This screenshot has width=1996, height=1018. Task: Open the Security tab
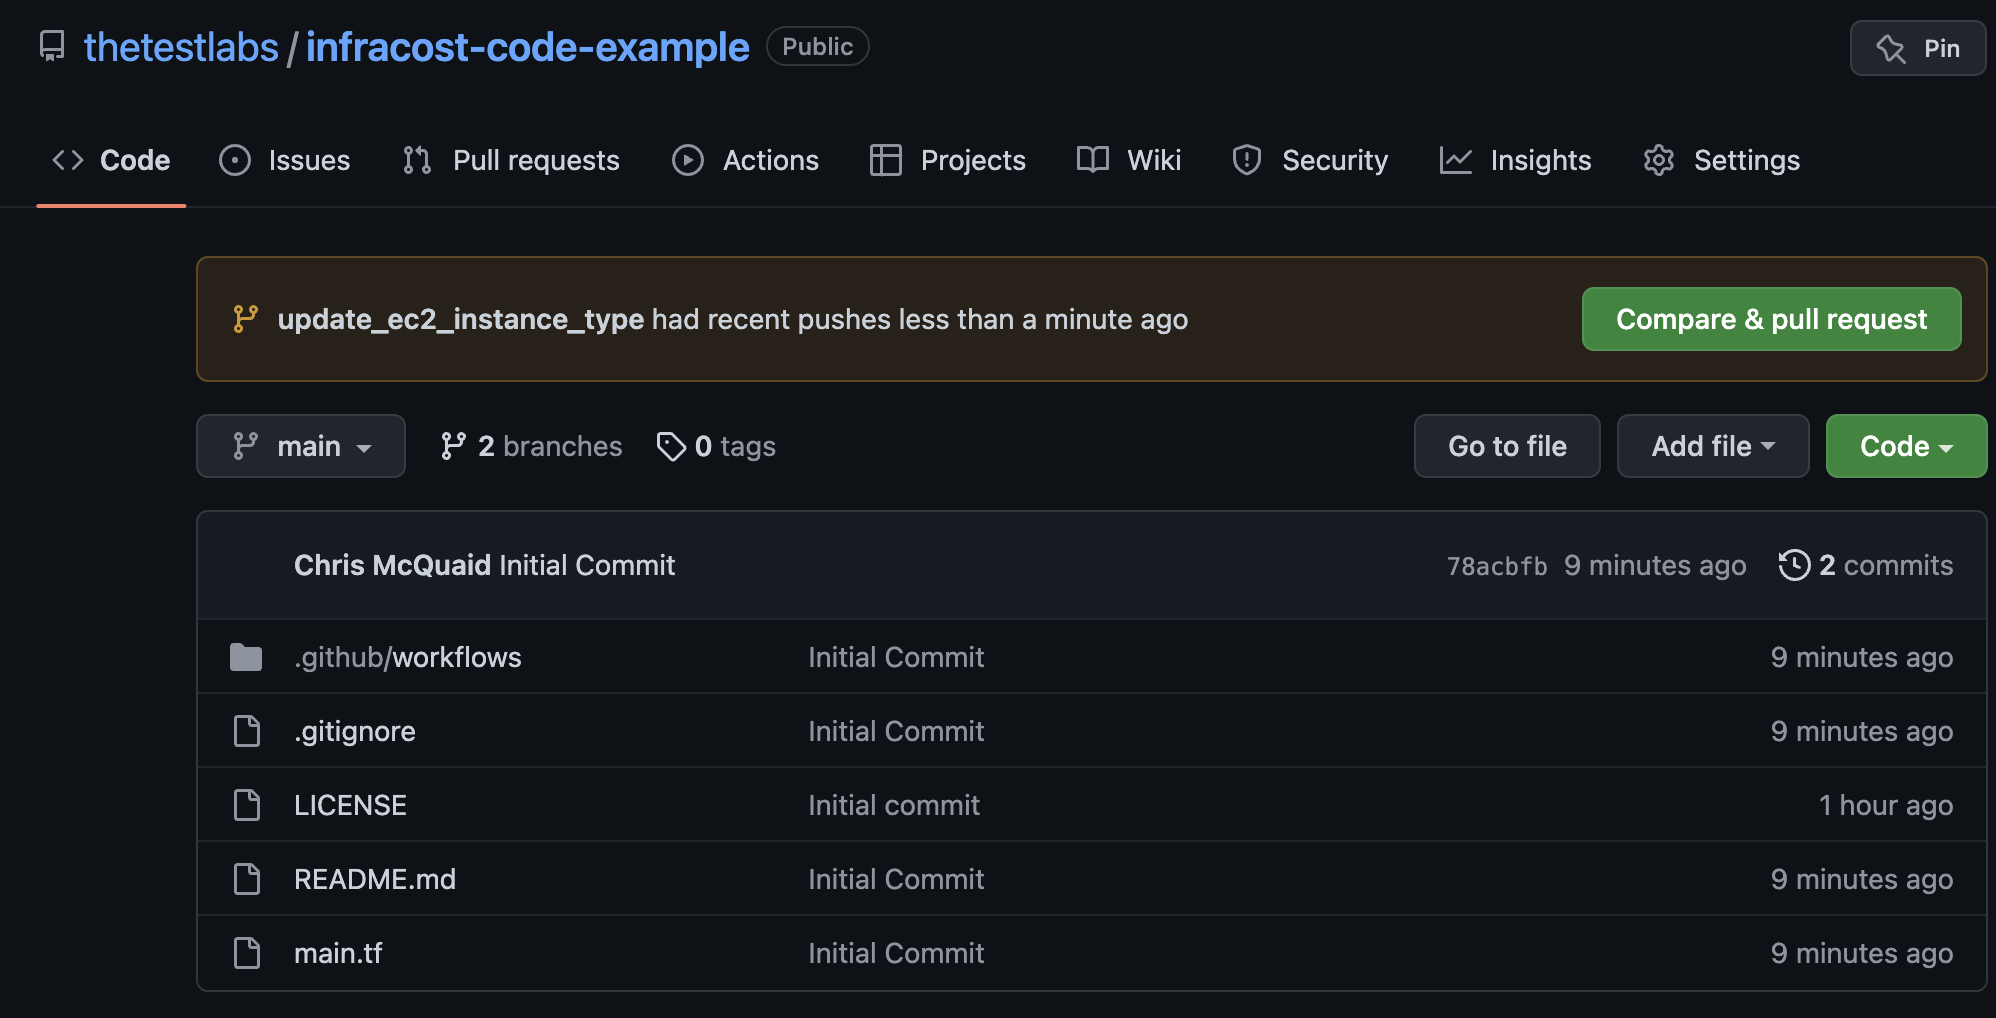[x=1311, y=160]
